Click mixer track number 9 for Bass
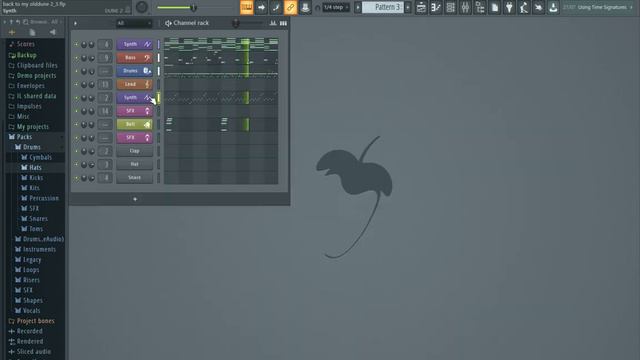This screenshot has height=360, width=640. [105, 58]
